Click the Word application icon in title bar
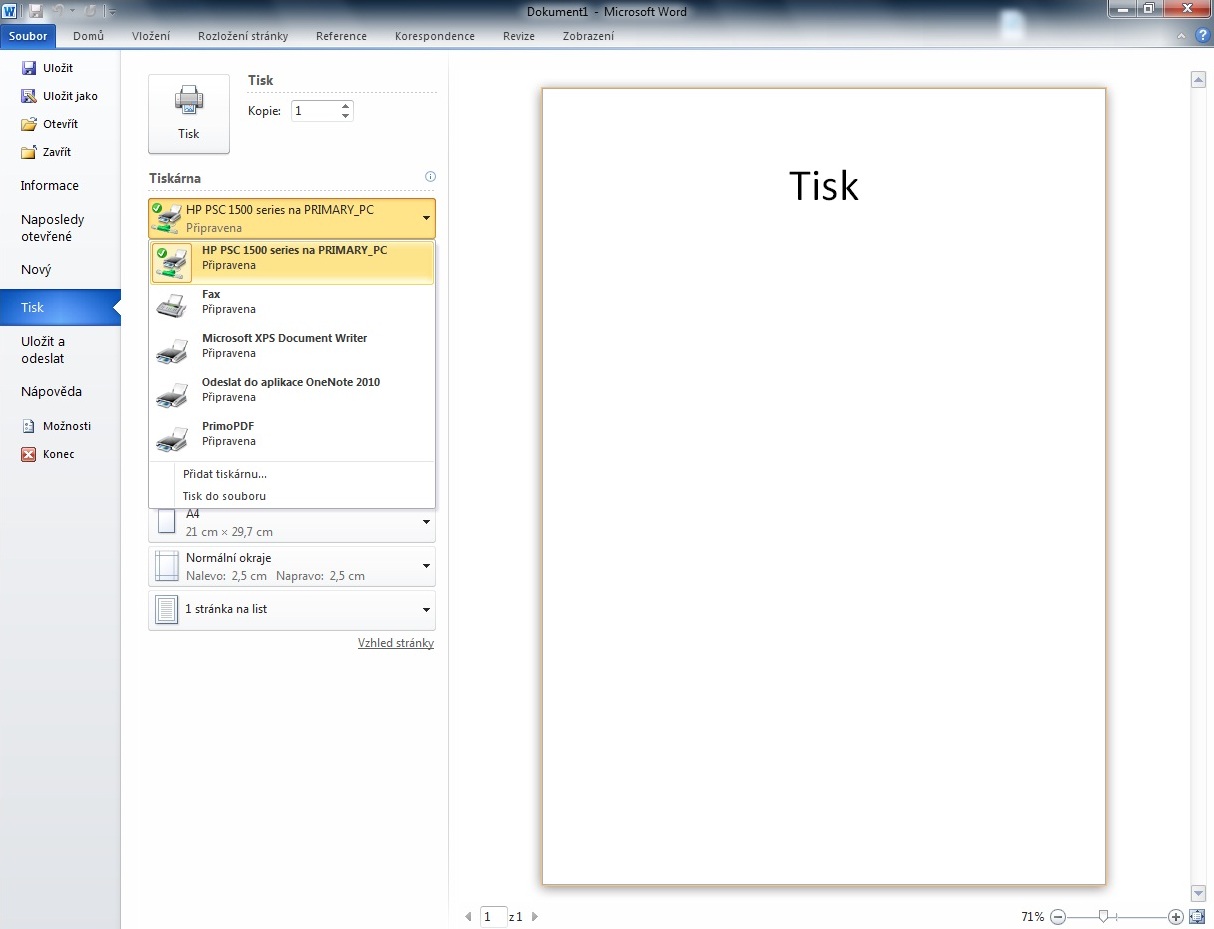This screenshot has height=929, width=1214. pyautogui.click(x=10, y=11)
